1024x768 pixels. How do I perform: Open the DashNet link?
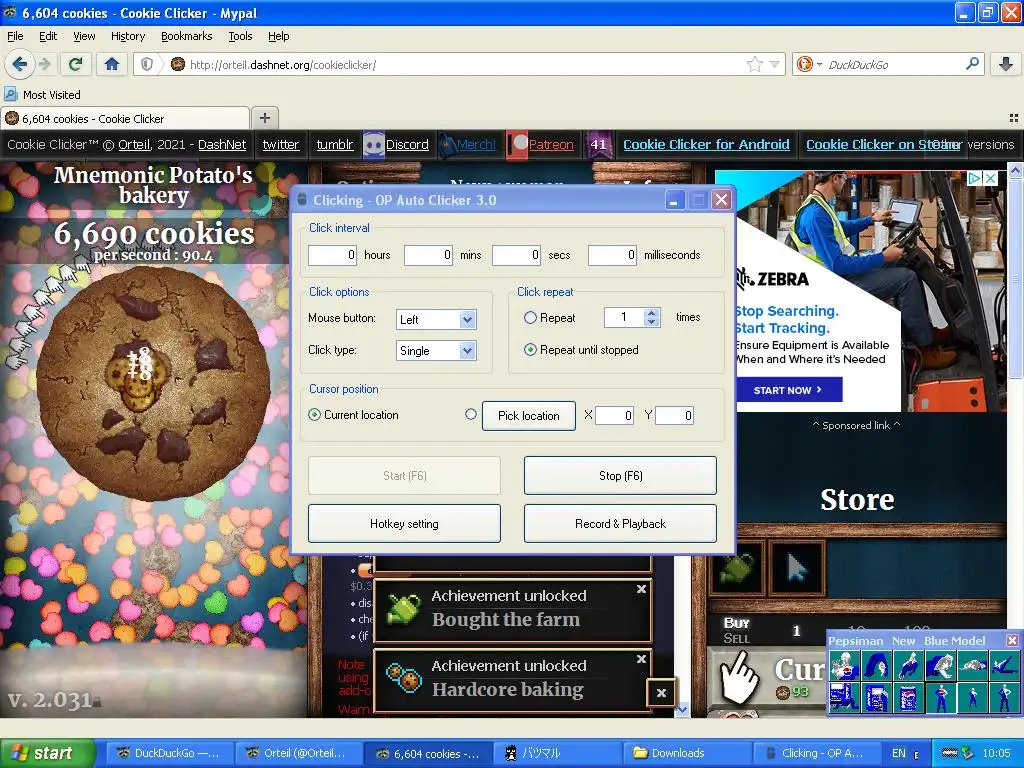click(x=222, y=144)
